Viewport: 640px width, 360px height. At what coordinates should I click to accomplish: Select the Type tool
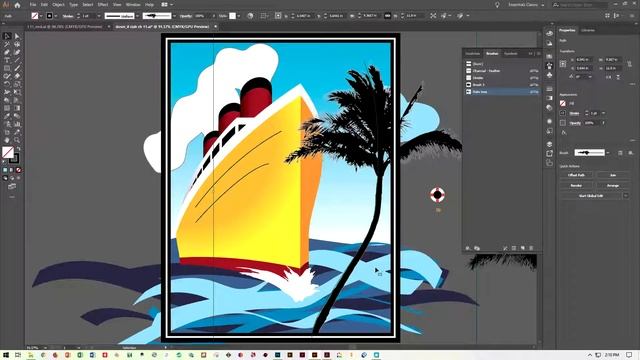7,60
